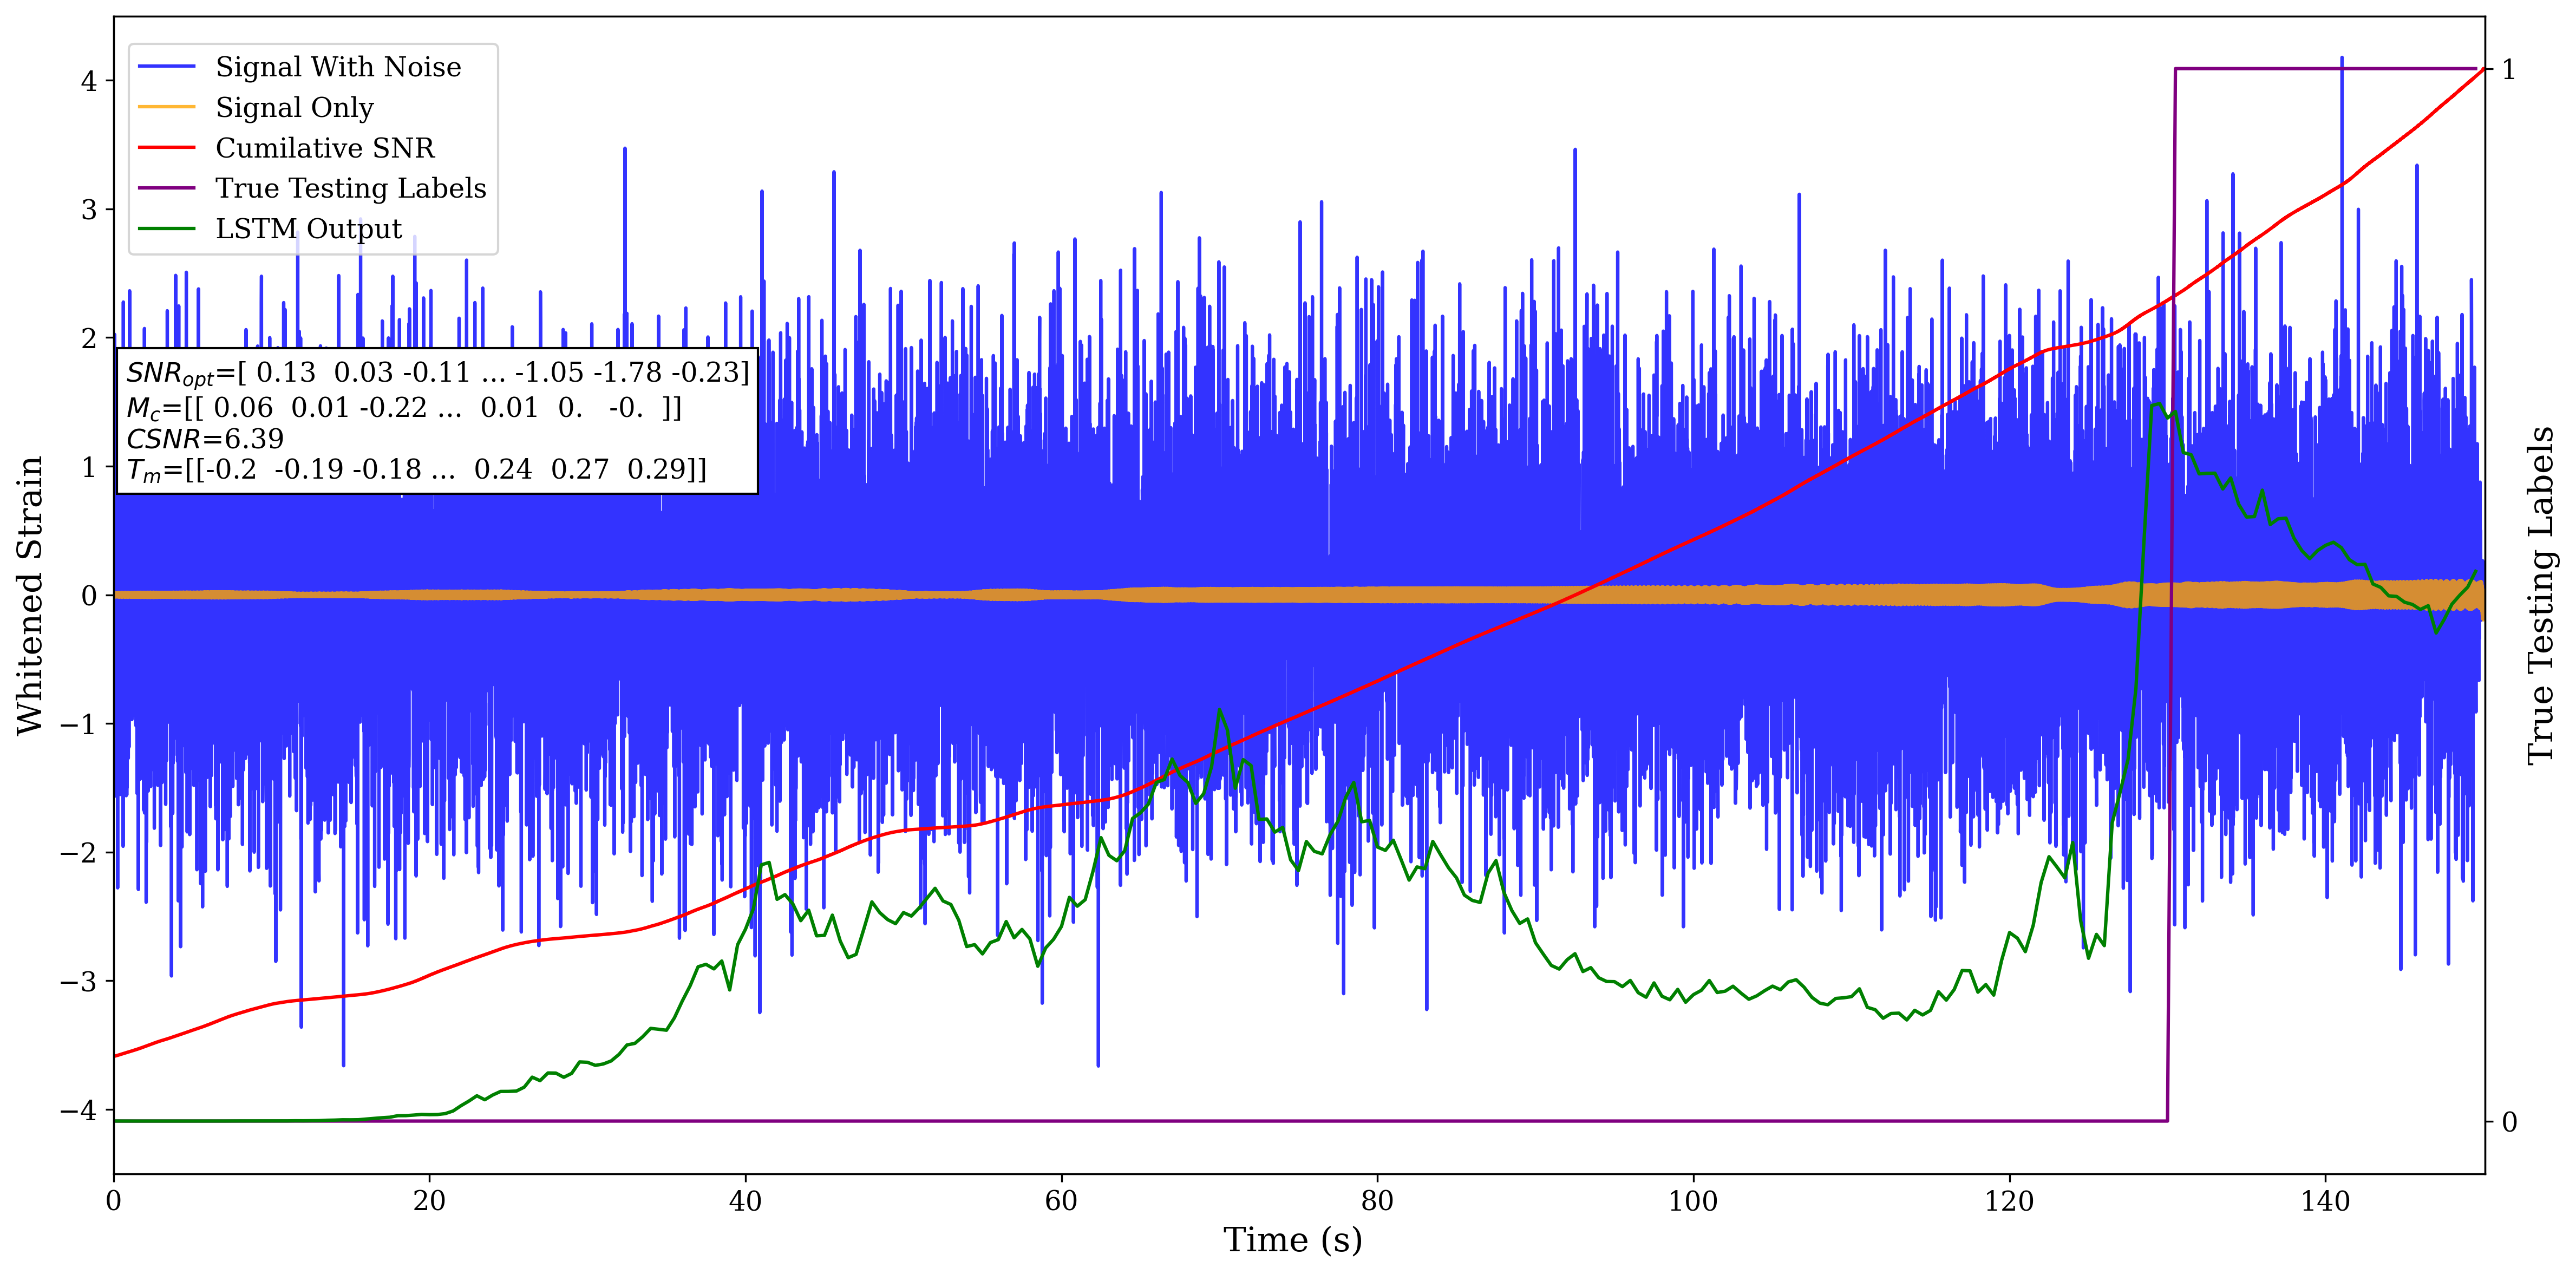The width and height of the screenshot is (2576, 1274).
Task: Click the x-axis tick label 140
Action: click(x=2325, y=1200)
